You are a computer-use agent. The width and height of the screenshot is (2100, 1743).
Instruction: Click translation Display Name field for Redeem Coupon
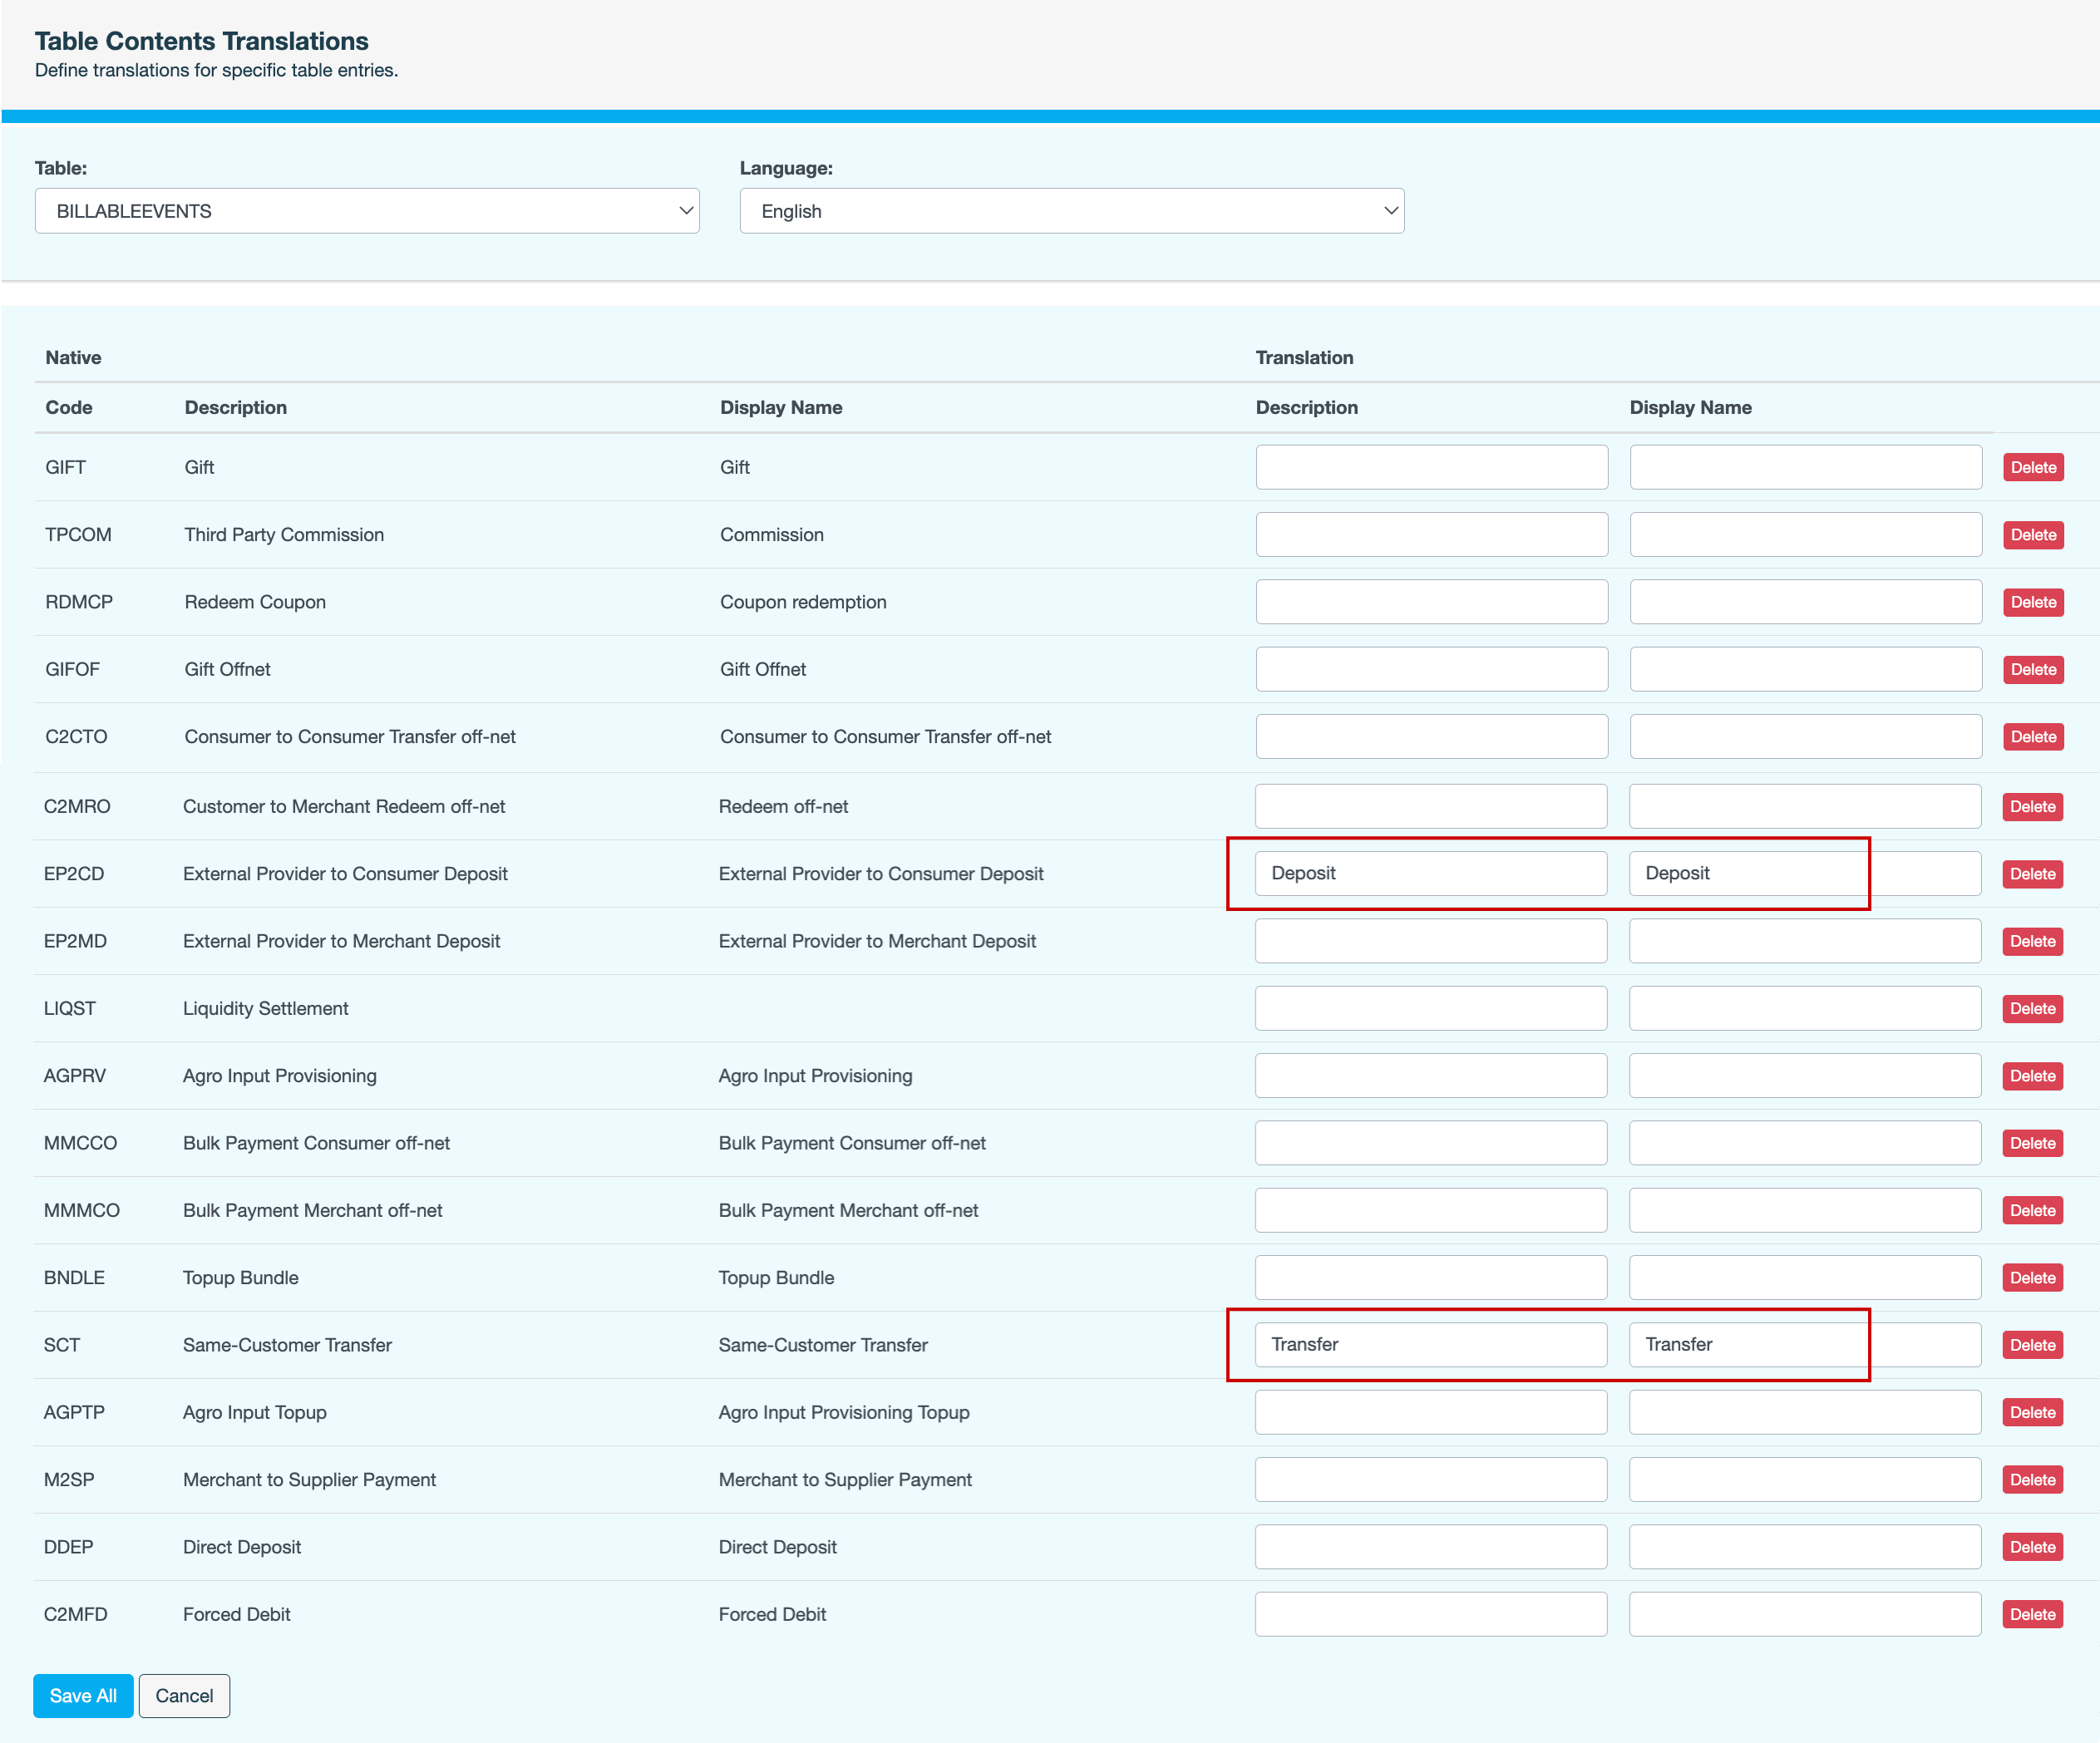pyautogui.click(x=1805, y=602)
